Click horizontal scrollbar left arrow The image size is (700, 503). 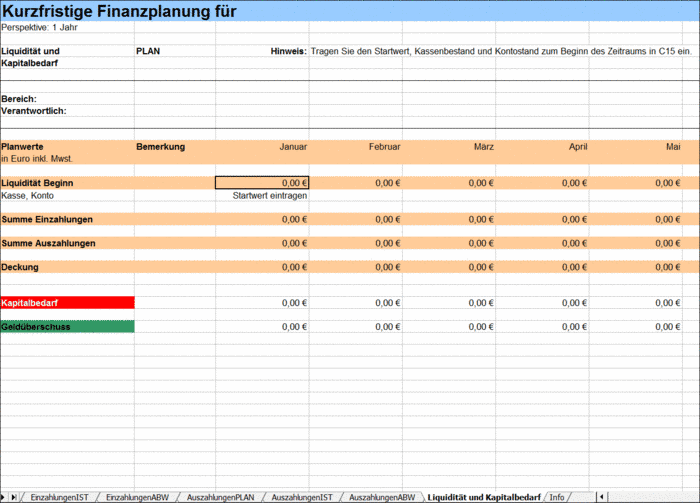click(601, 497)
